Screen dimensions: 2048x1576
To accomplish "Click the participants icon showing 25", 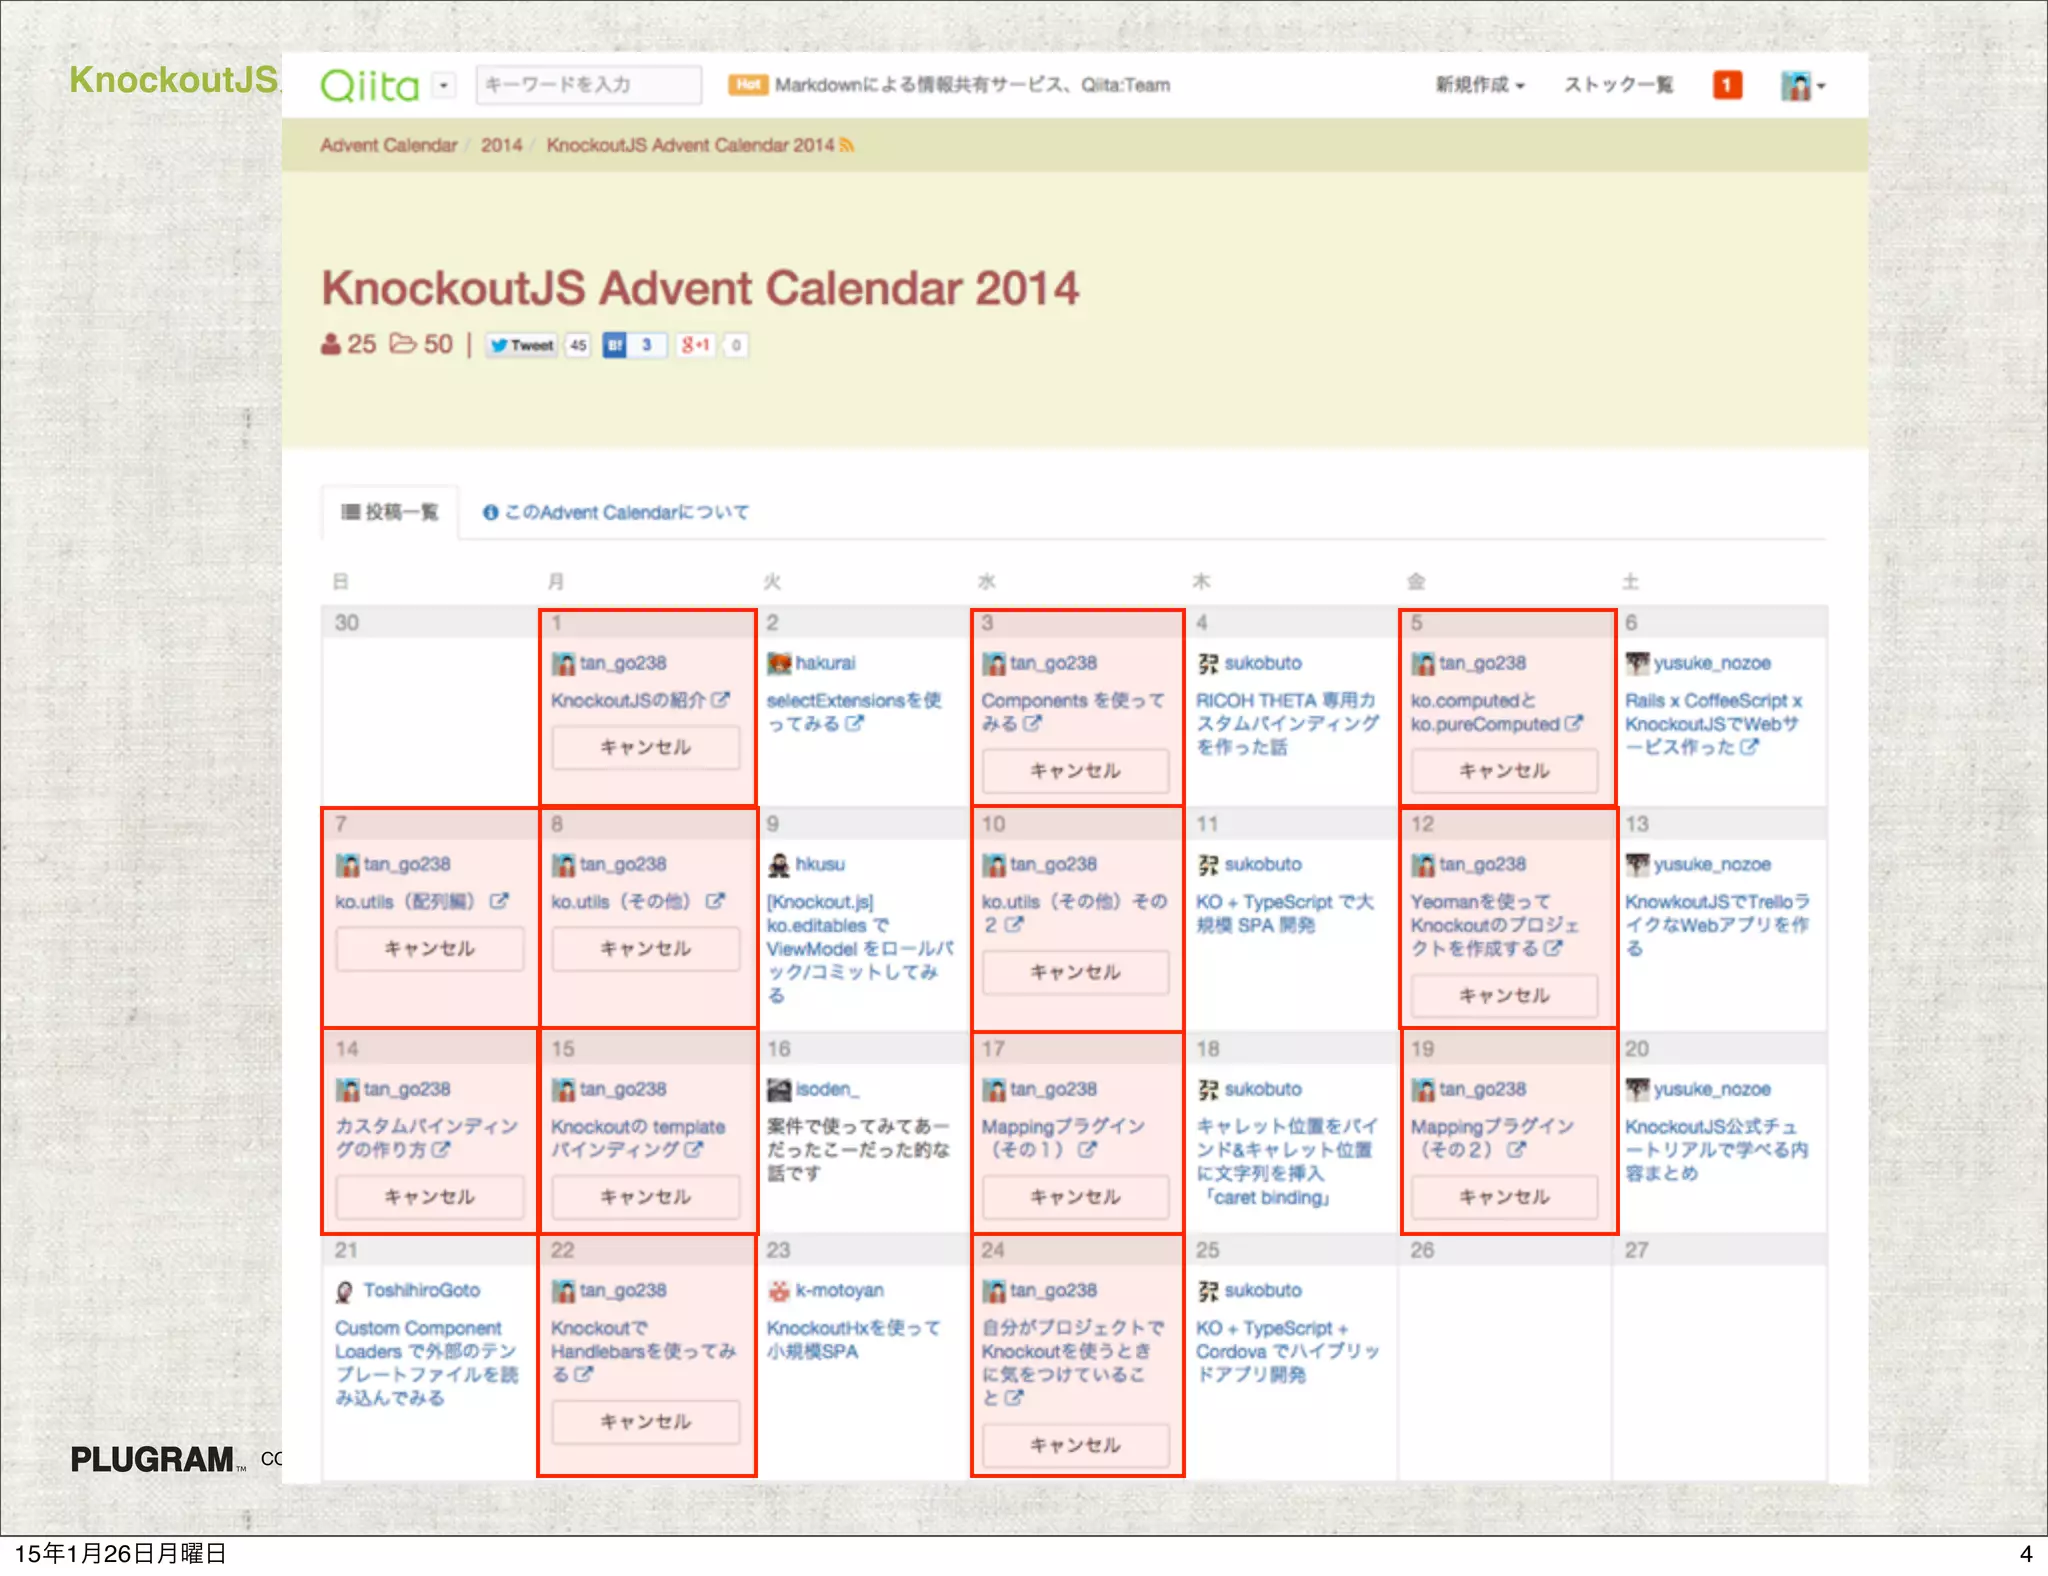I will [331, 344].
